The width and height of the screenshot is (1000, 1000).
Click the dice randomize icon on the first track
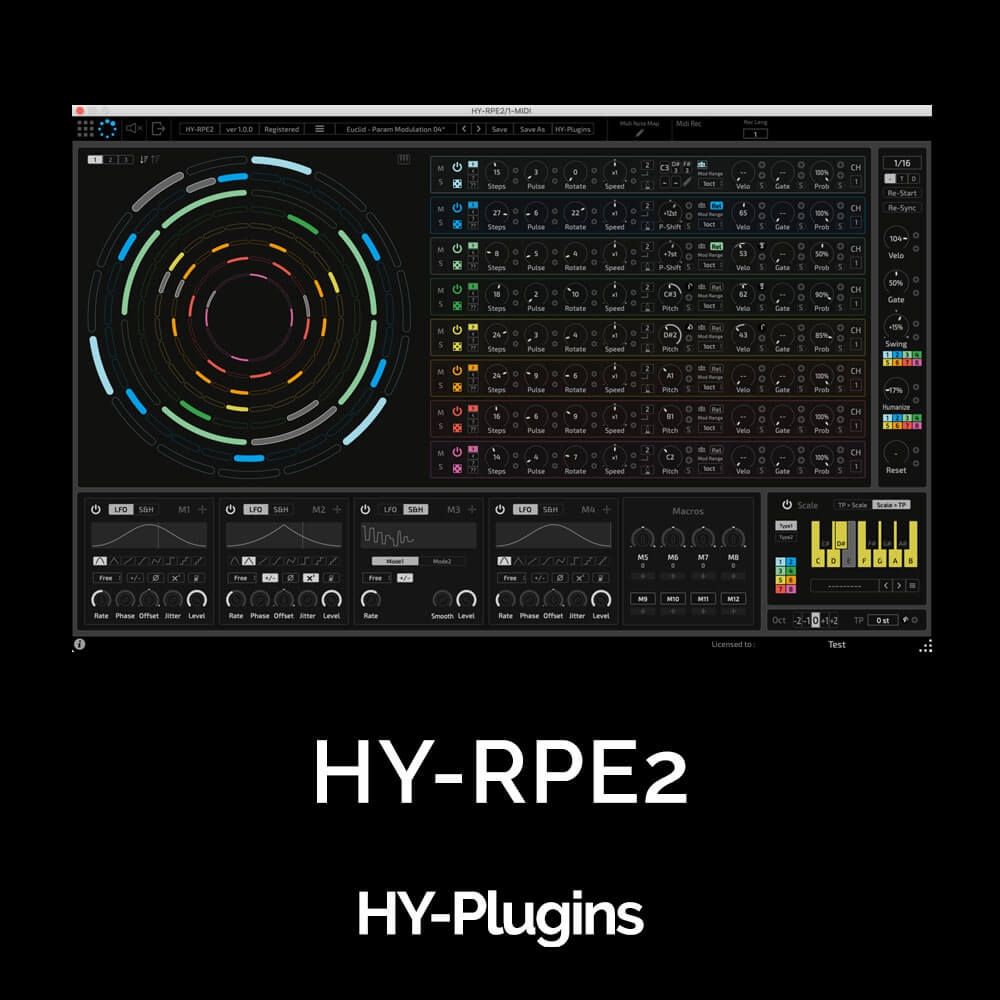pyautogui.click(x=457, y=182)
